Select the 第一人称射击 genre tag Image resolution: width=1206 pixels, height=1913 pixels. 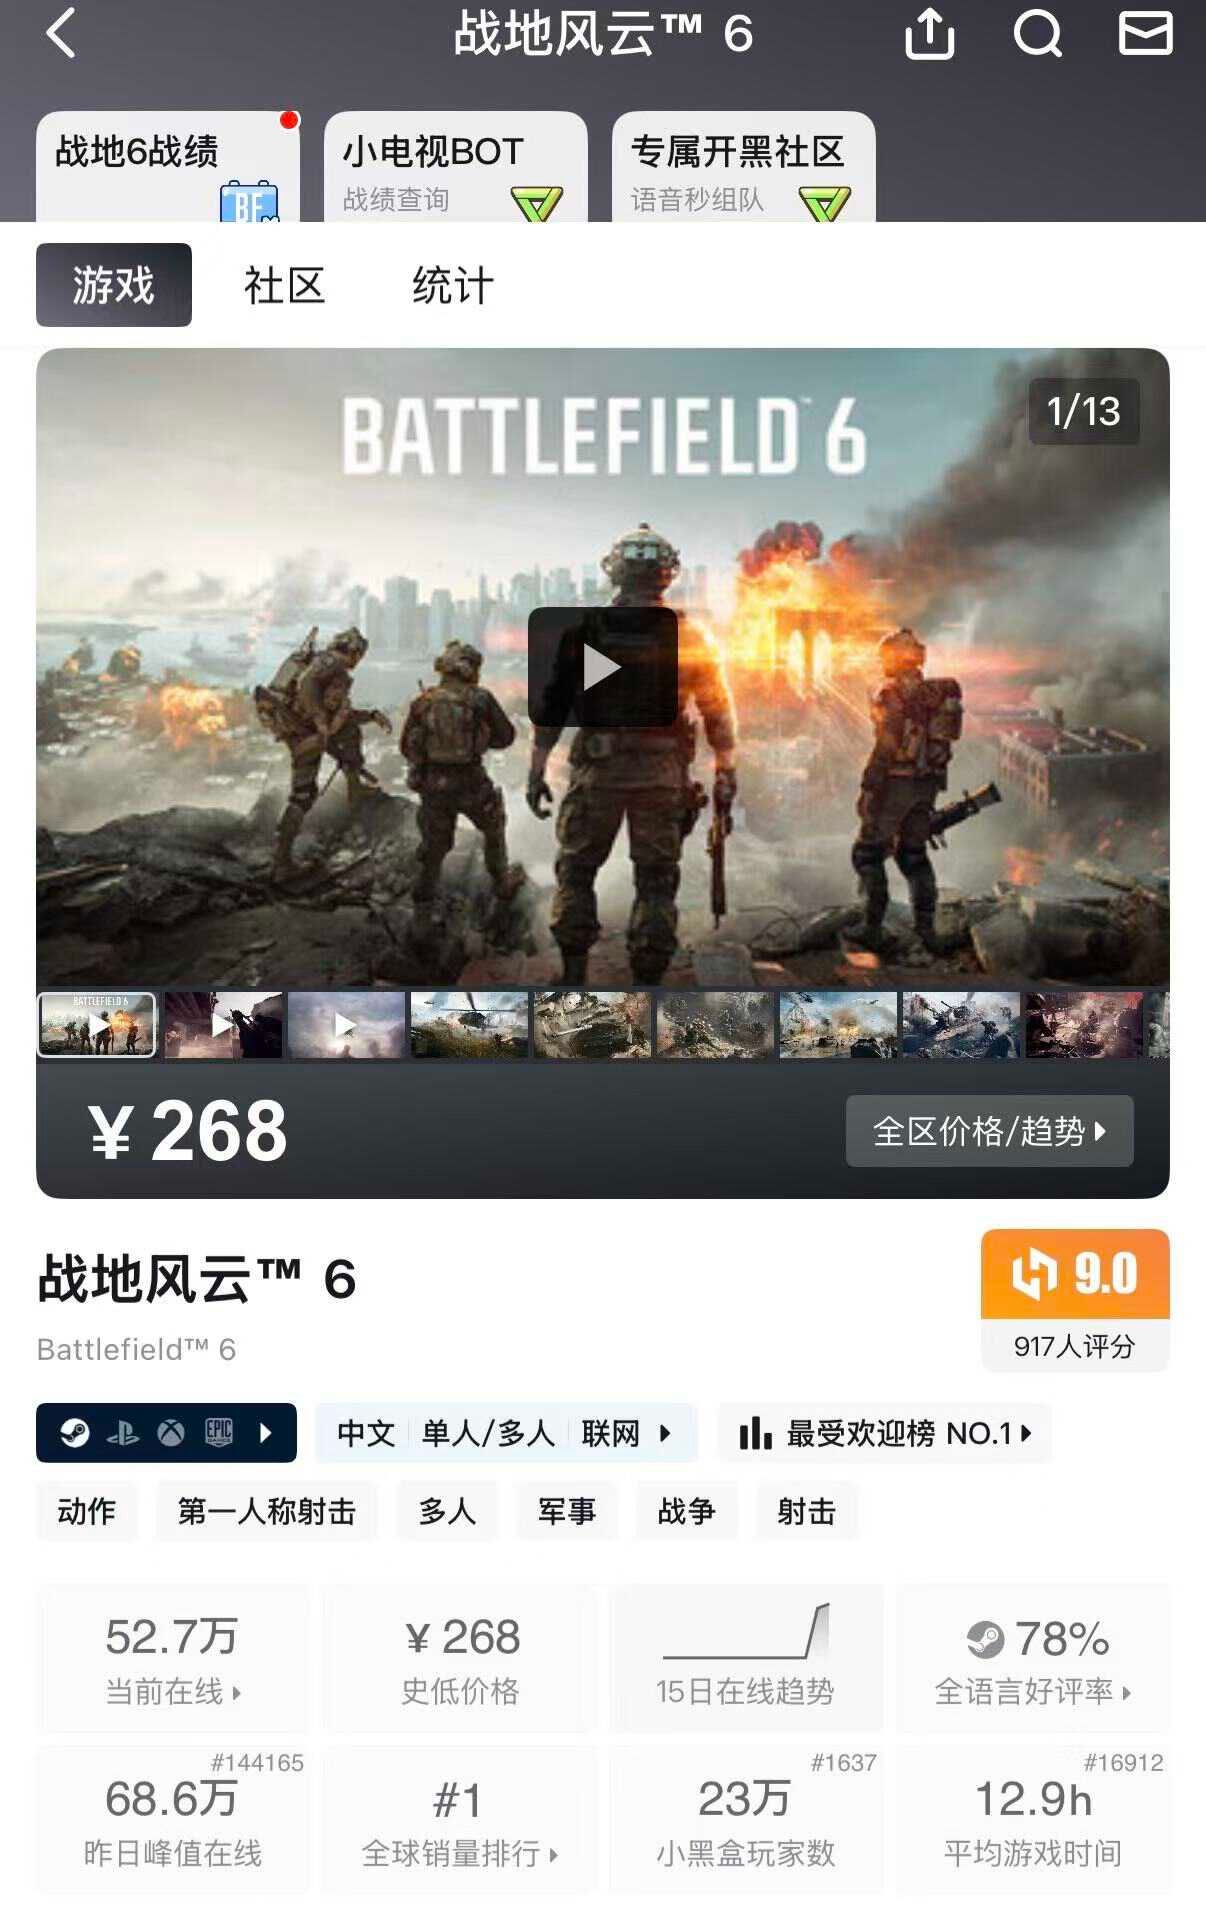click(x=267, y=1511)
